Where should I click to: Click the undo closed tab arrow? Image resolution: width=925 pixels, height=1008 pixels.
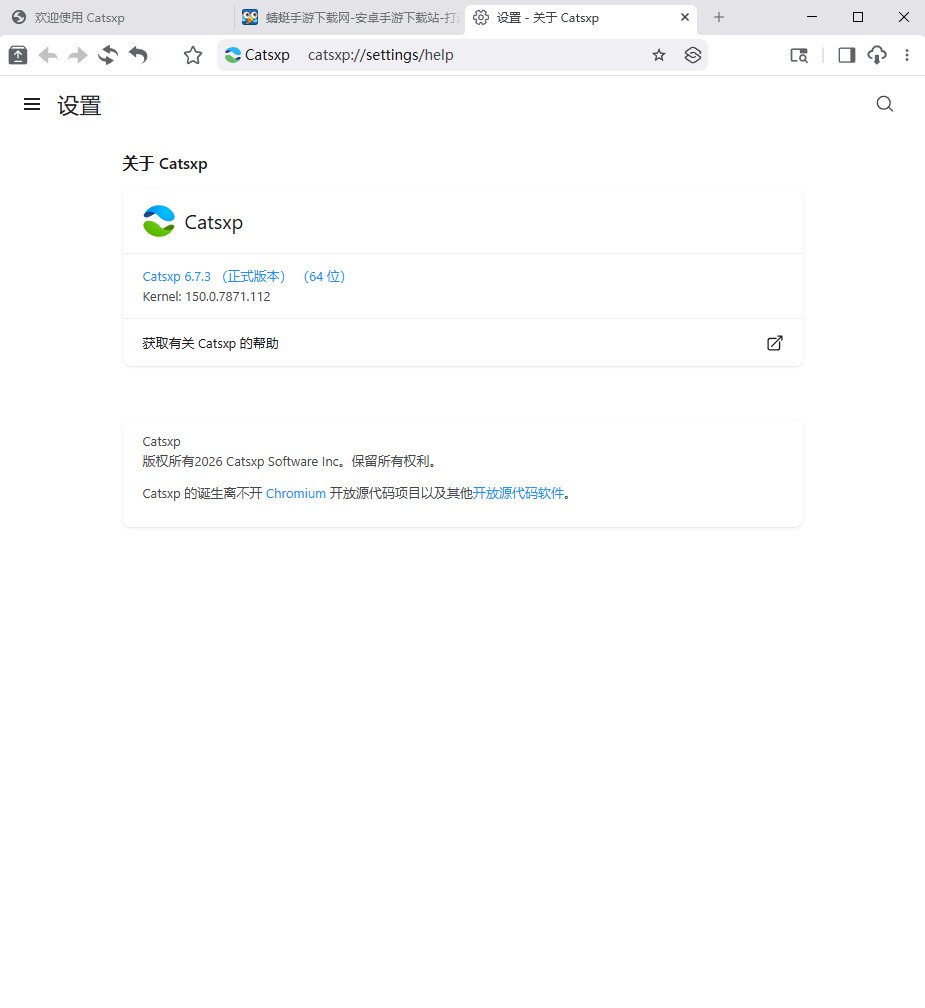click(138, 55)
